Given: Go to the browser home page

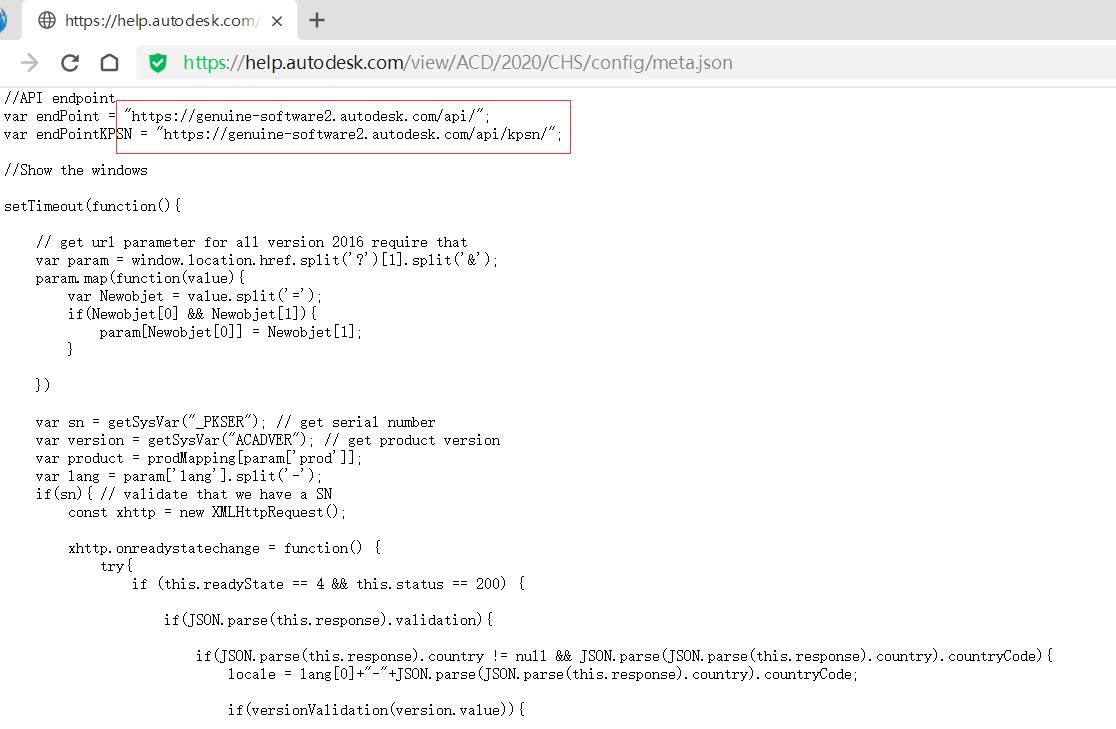Looking at the screenshot, I should coord(109,63).
